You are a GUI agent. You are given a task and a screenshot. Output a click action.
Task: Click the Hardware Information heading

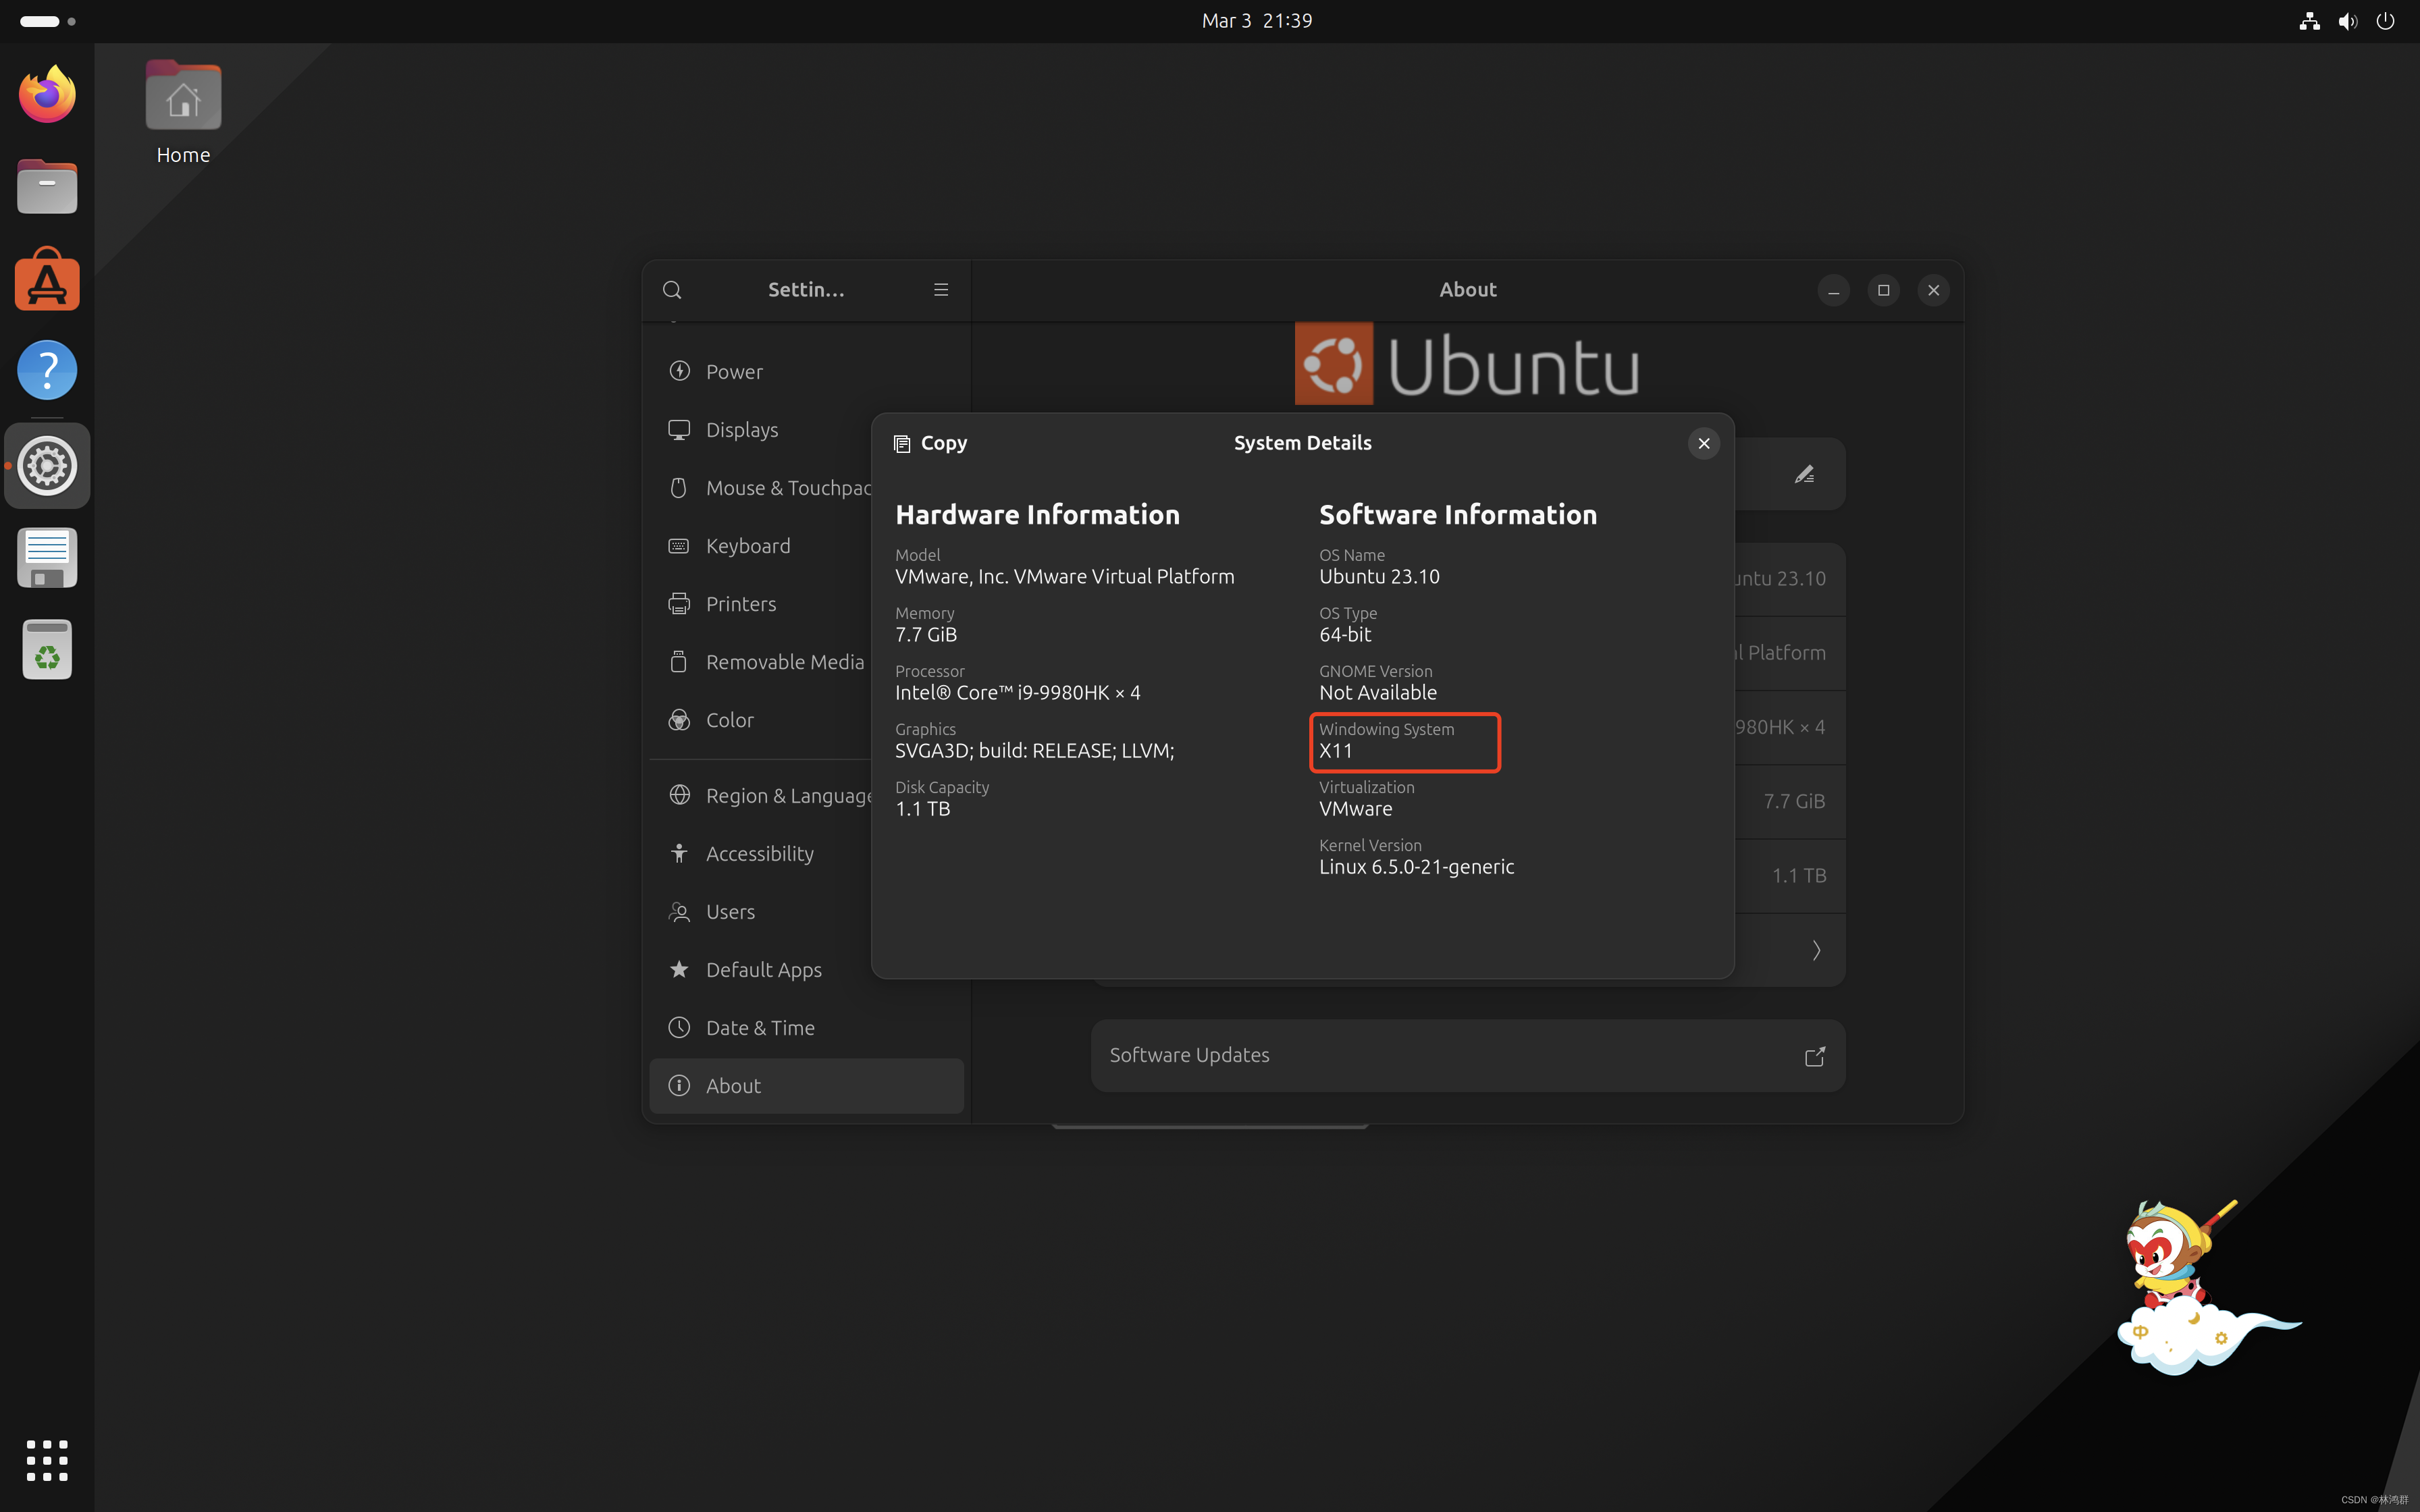pos(1037,515)
